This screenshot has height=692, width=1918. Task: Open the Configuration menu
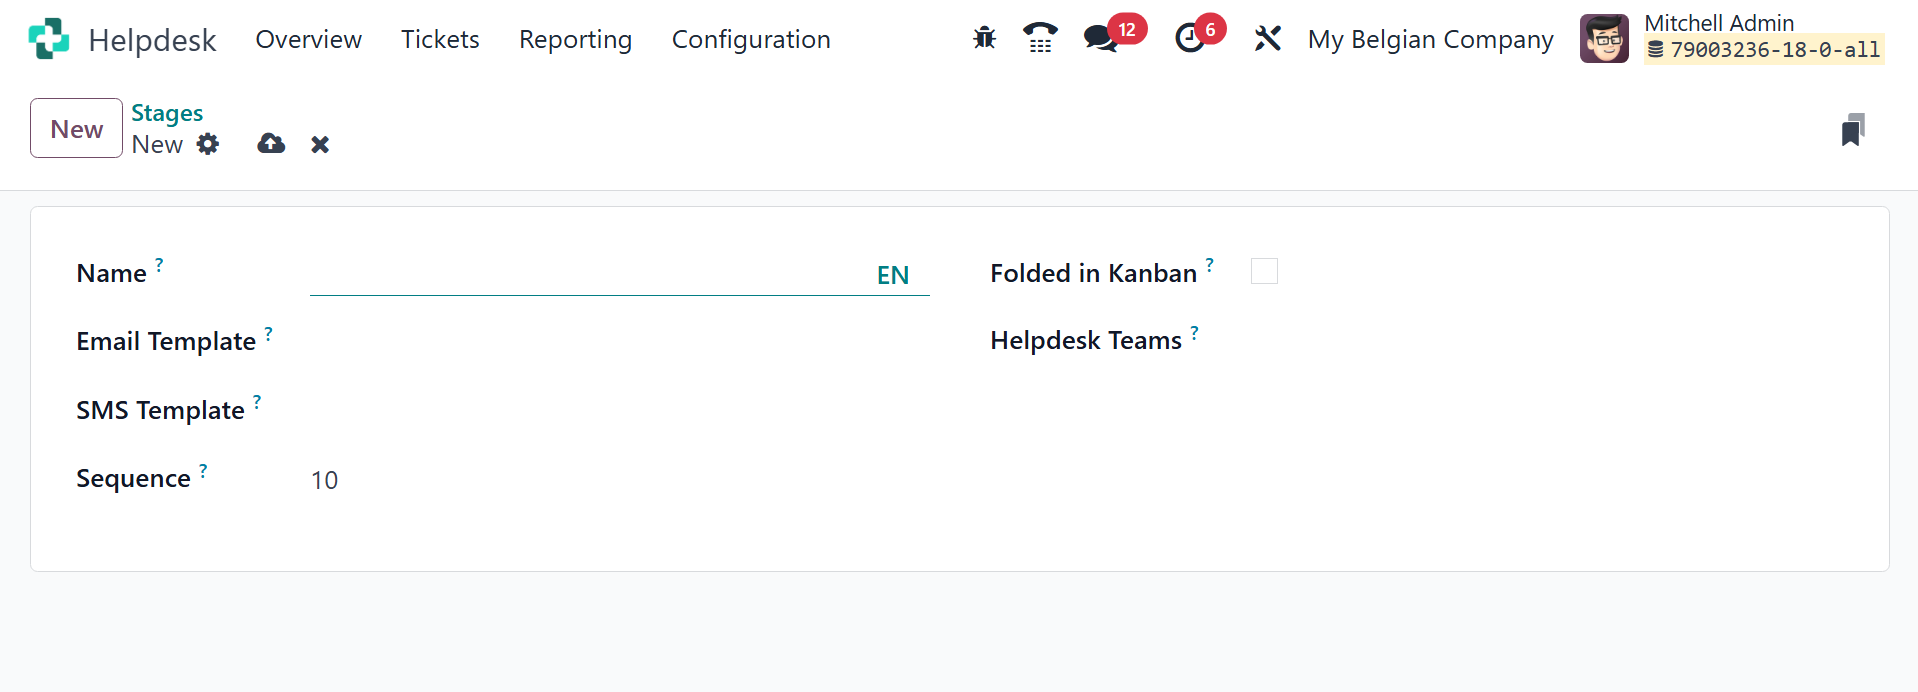751,39
